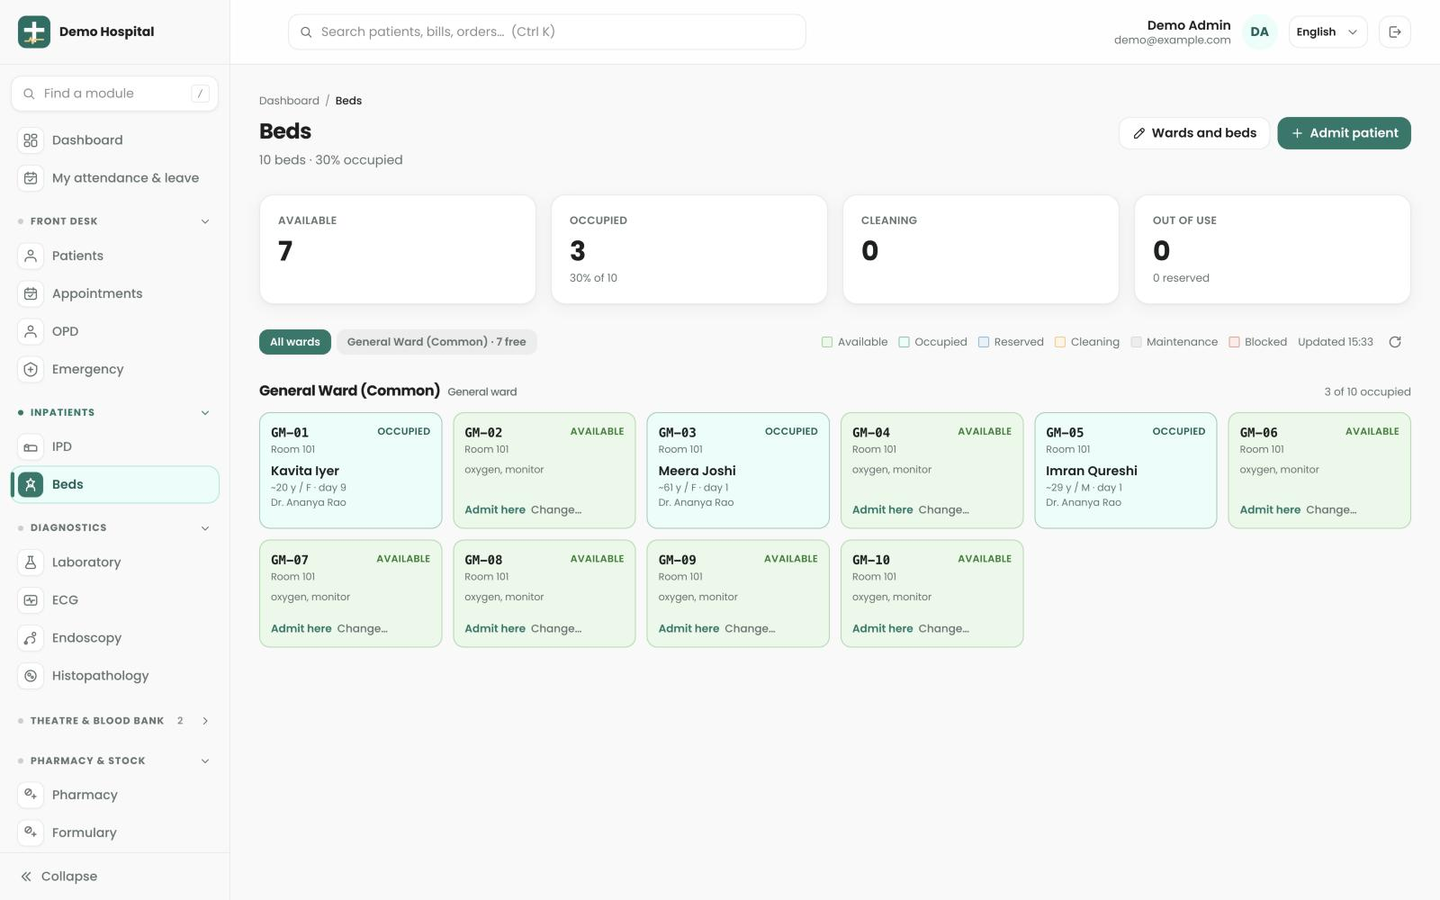Collapse the Pharmacy & Stock section chevron
Viewport: 1440px width, 900px height.
click(x=205, y=761)
